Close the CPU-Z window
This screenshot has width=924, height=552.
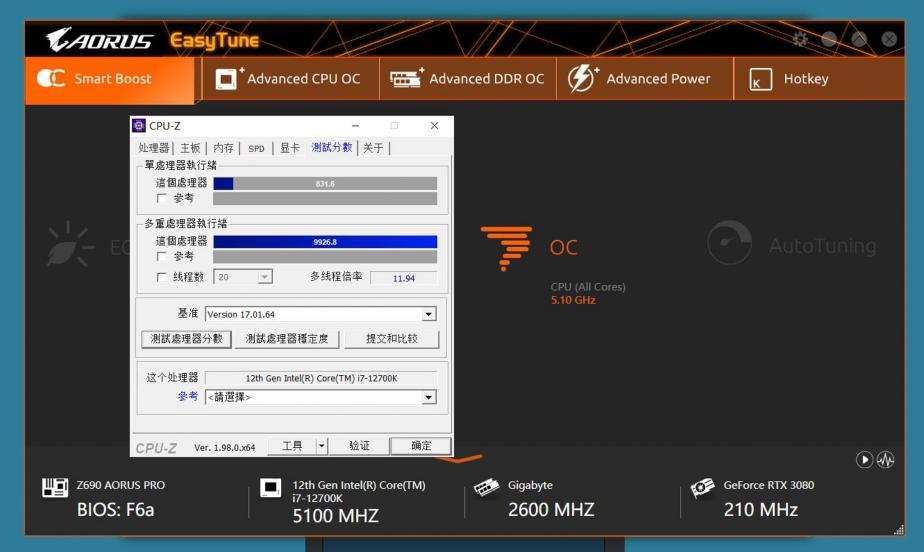[434, 125]
